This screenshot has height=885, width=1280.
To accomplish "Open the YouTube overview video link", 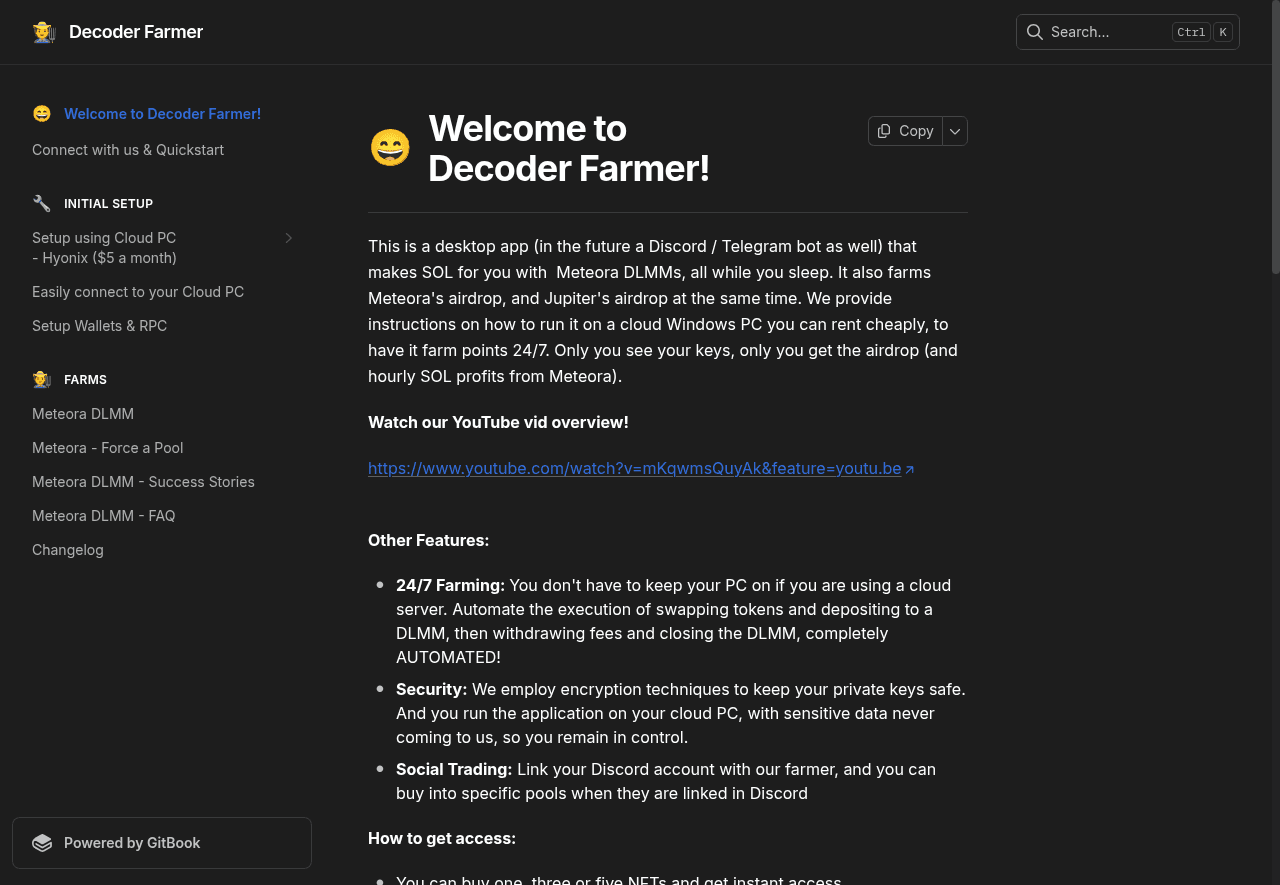I will point(634,468).
